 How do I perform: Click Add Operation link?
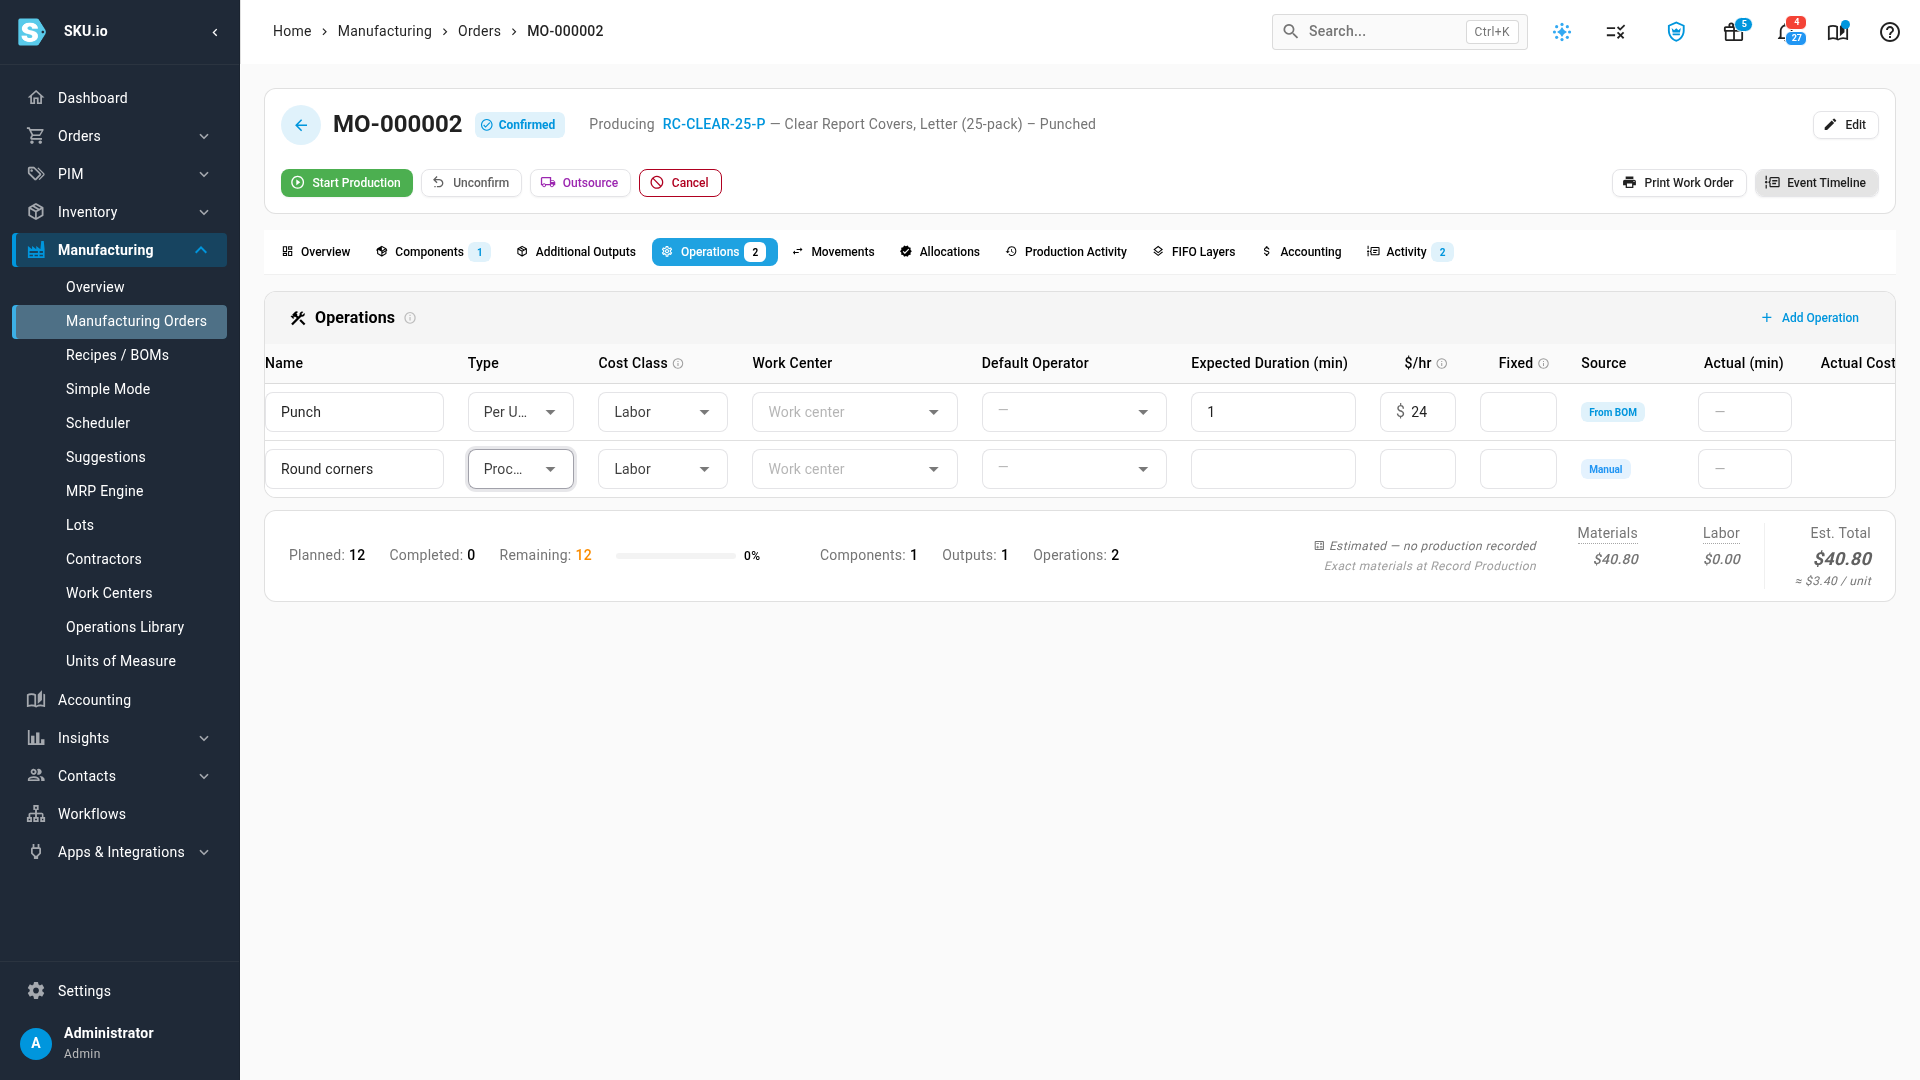coord(1810,318)
